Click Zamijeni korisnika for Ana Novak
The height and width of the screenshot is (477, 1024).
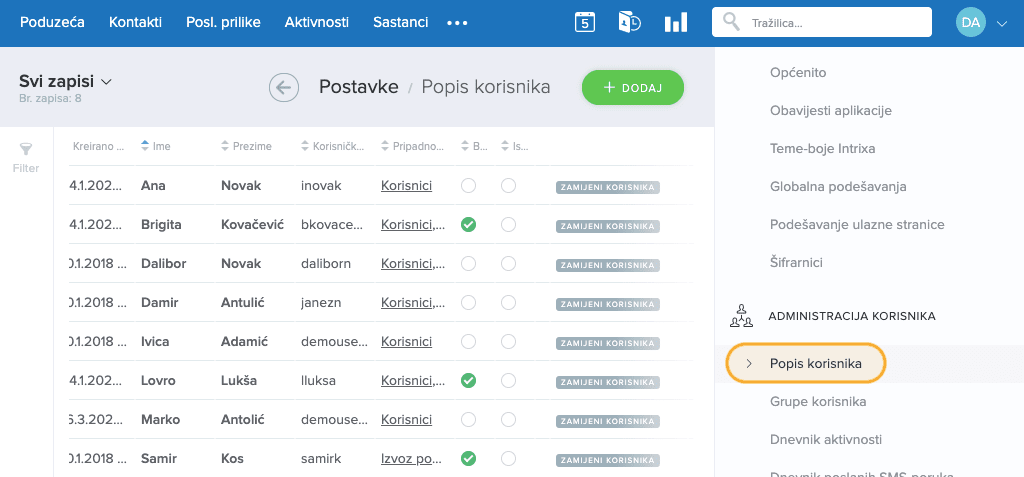[608, 188]
